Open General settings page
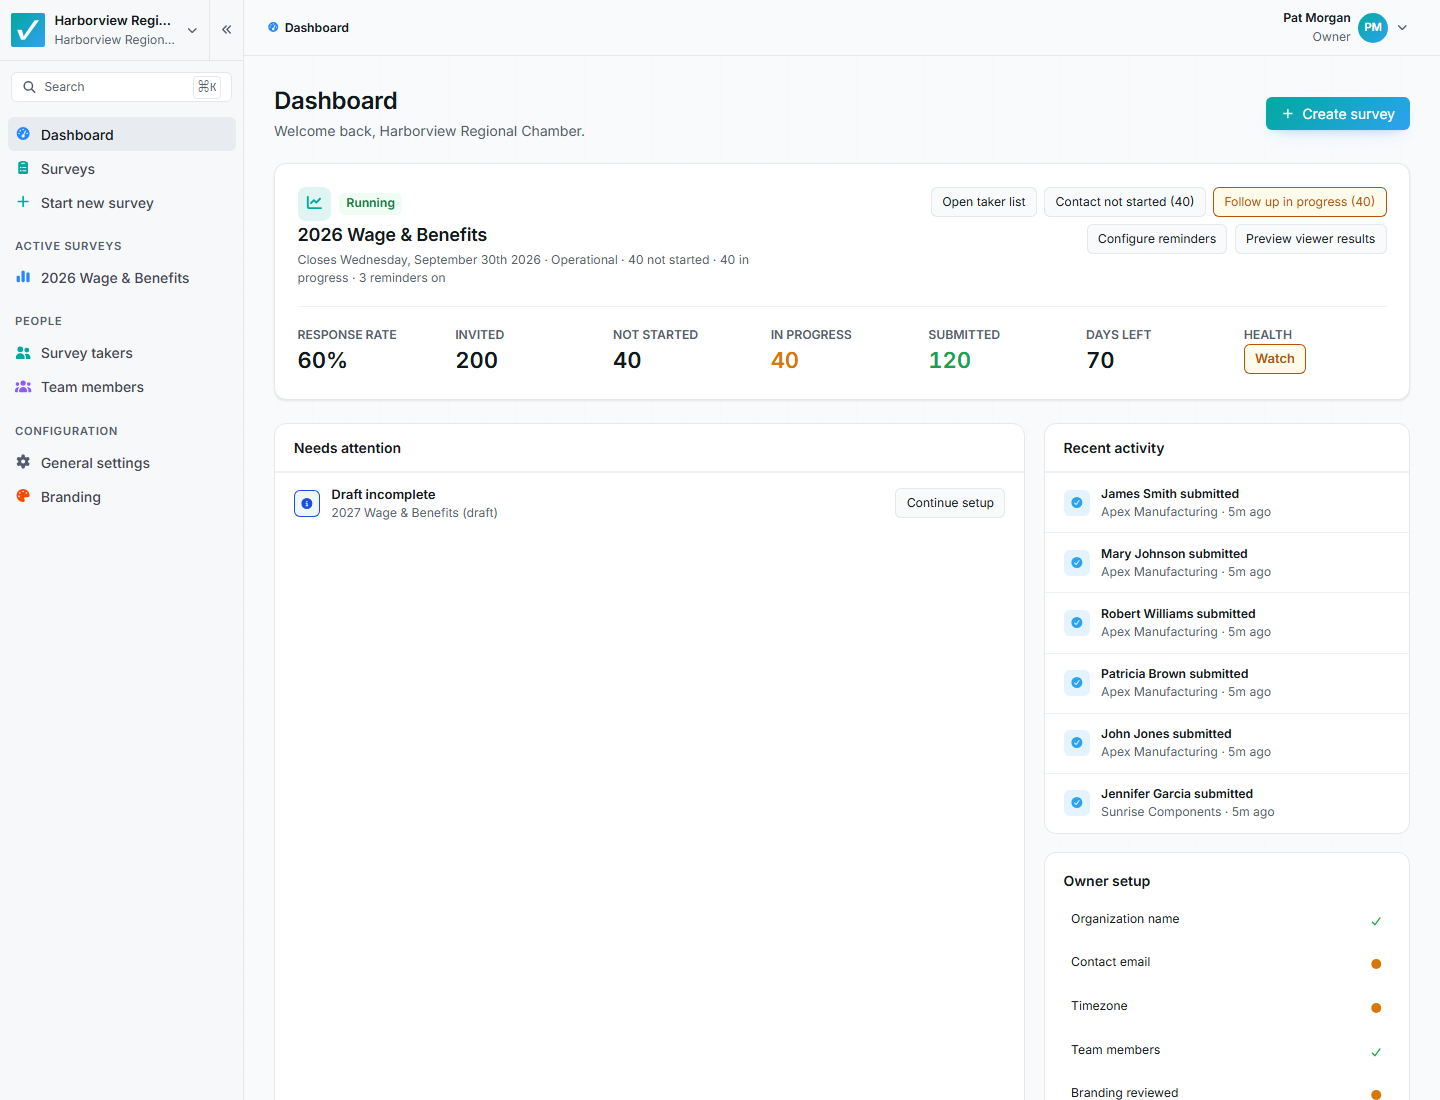The width and height of the screenshot is (1440, 1100). 122,462
